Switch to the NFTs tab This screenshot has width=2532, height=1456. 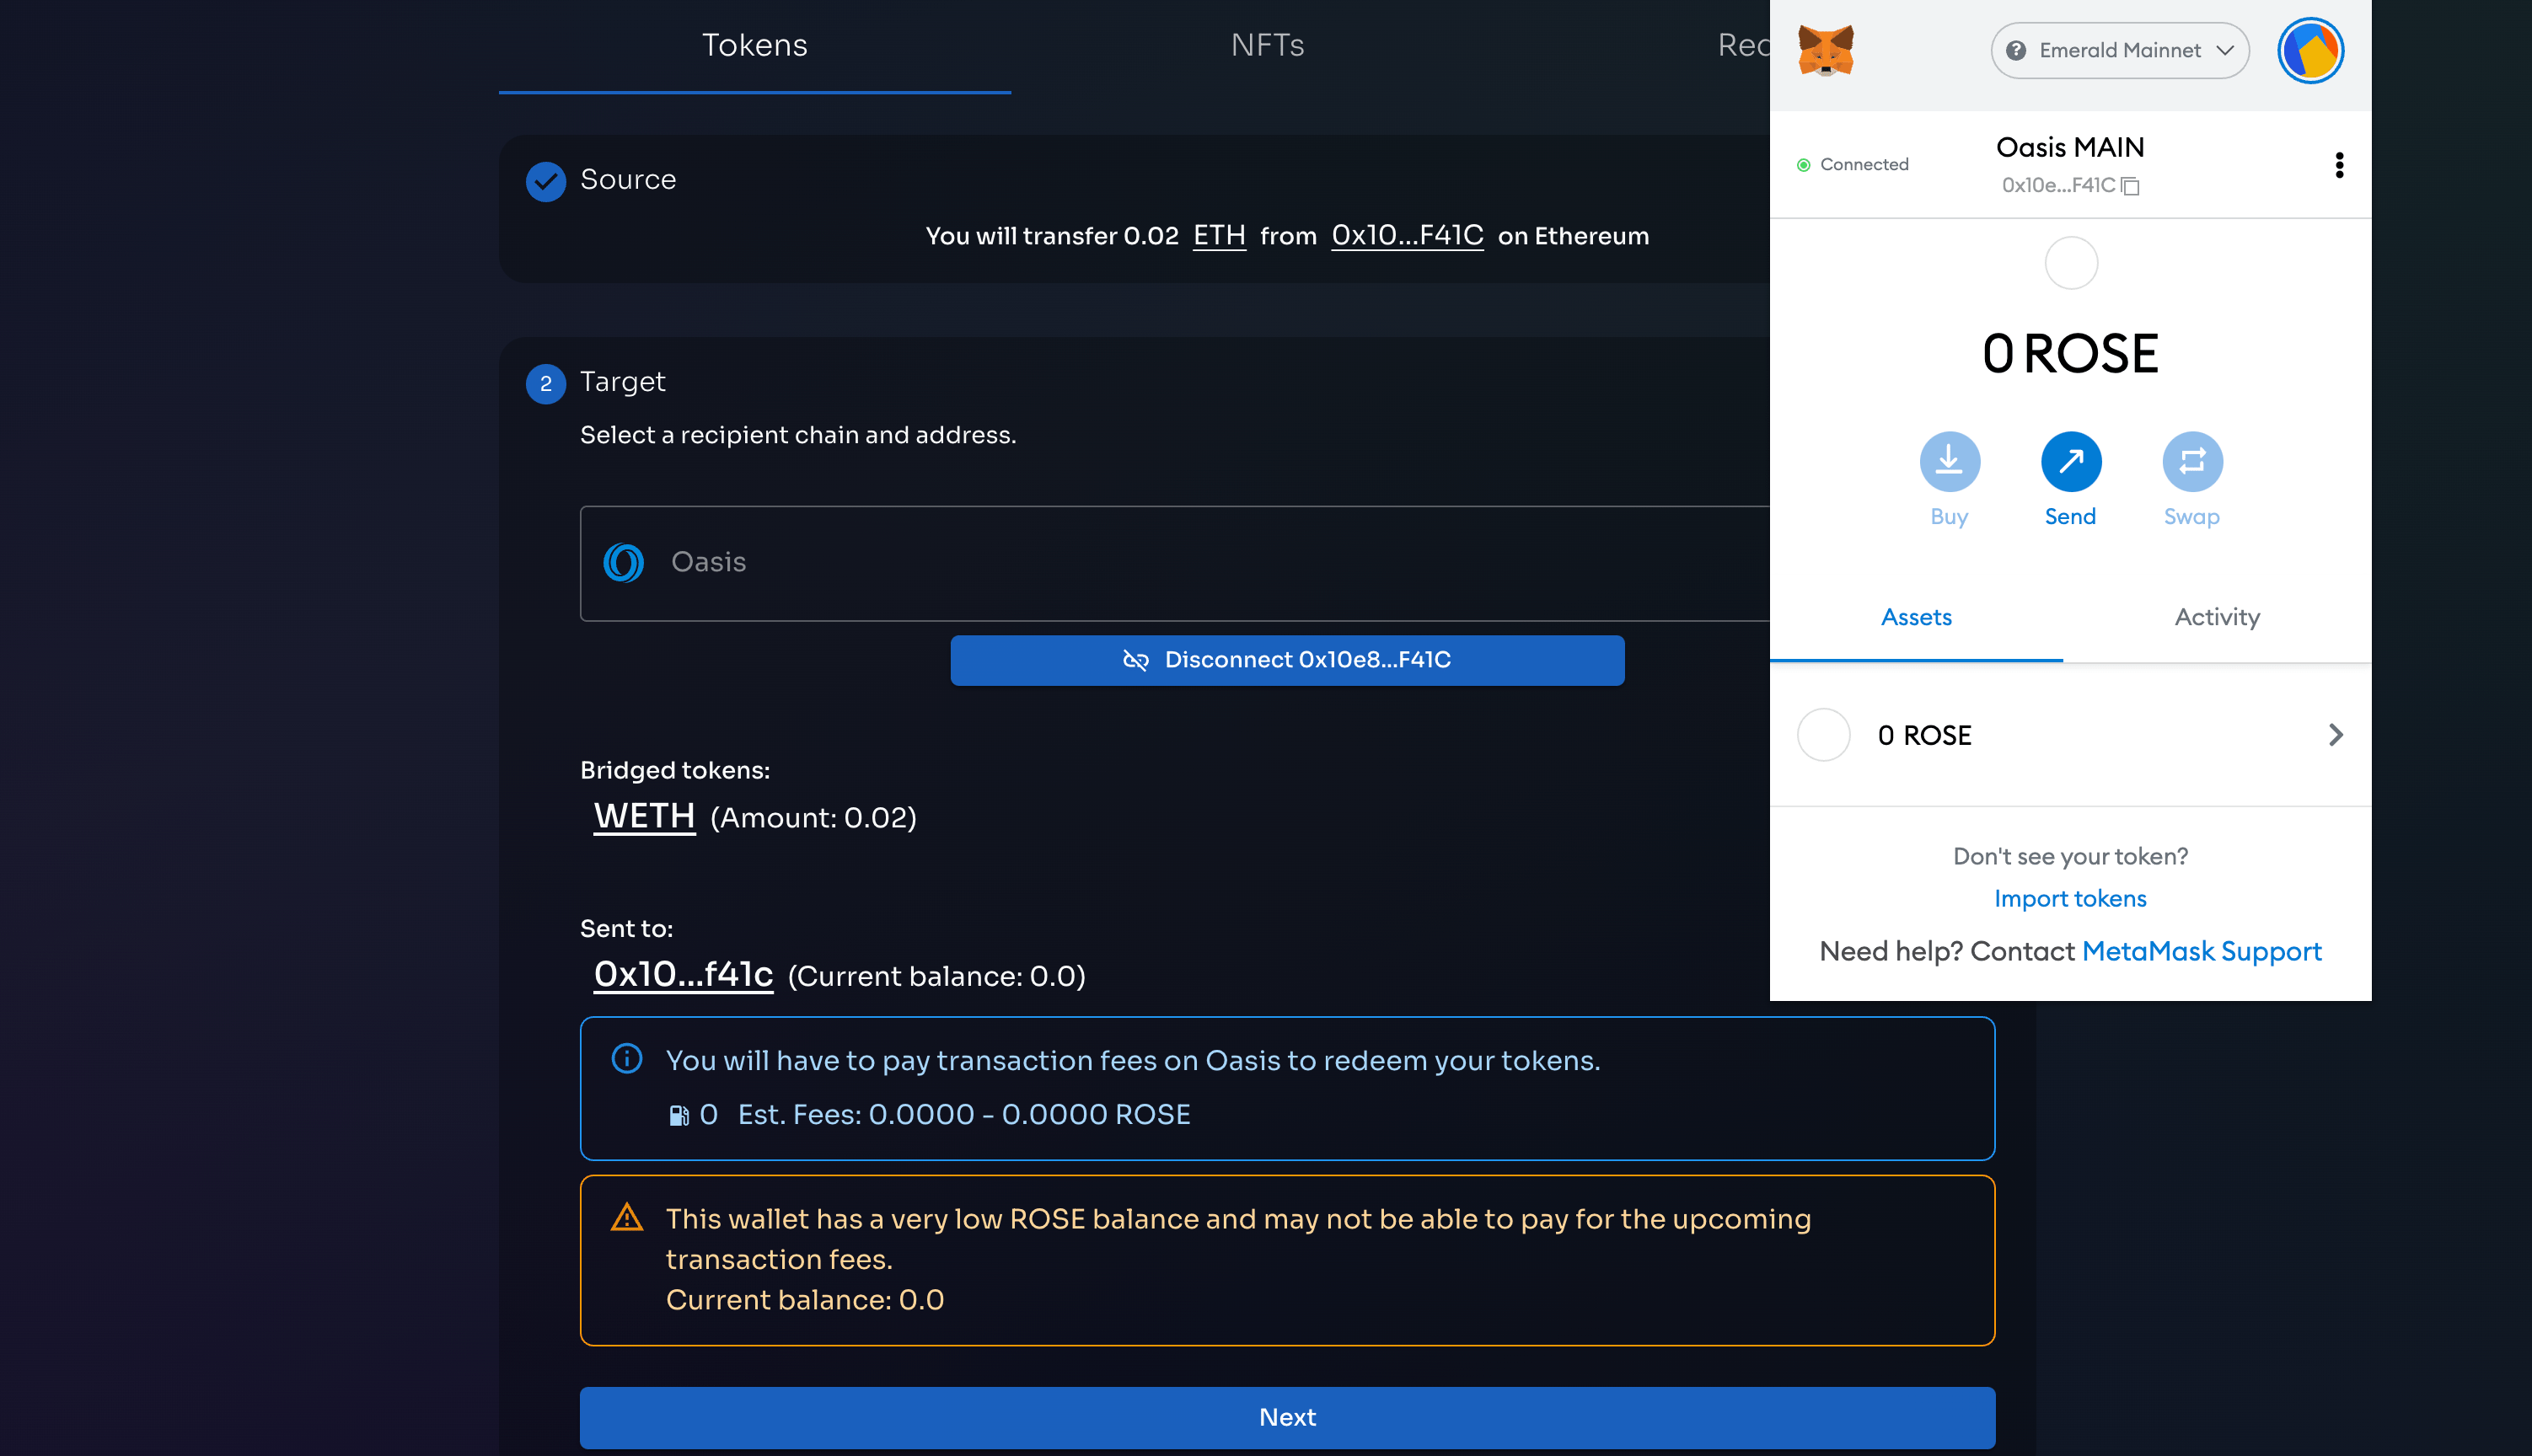point(1267,45)
